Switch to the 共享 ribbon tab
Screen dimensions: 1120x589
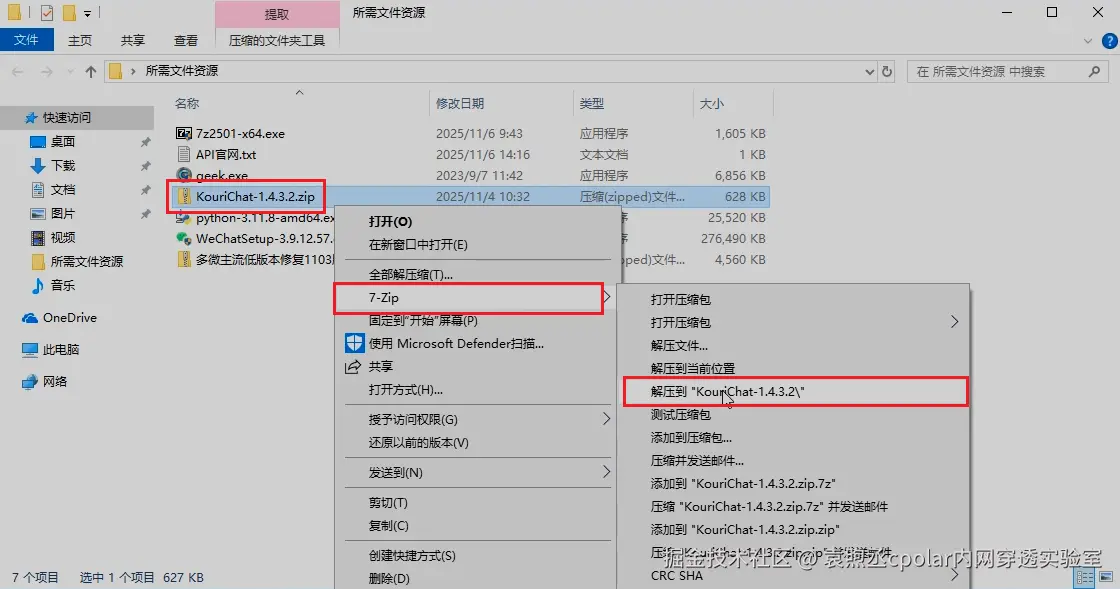pos(132,40)
